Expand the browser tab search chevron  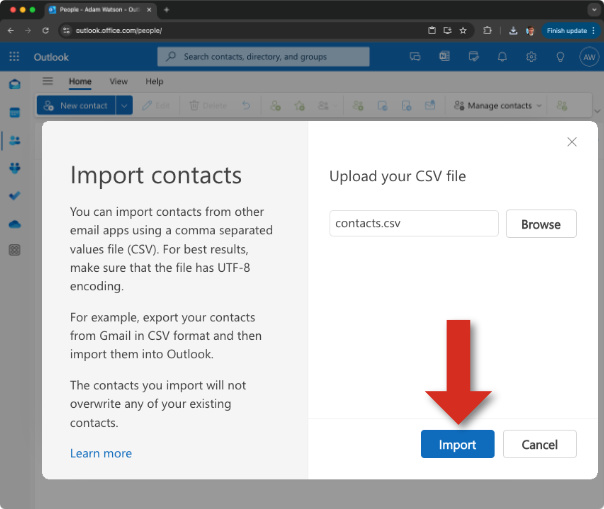tap(594, 10)
